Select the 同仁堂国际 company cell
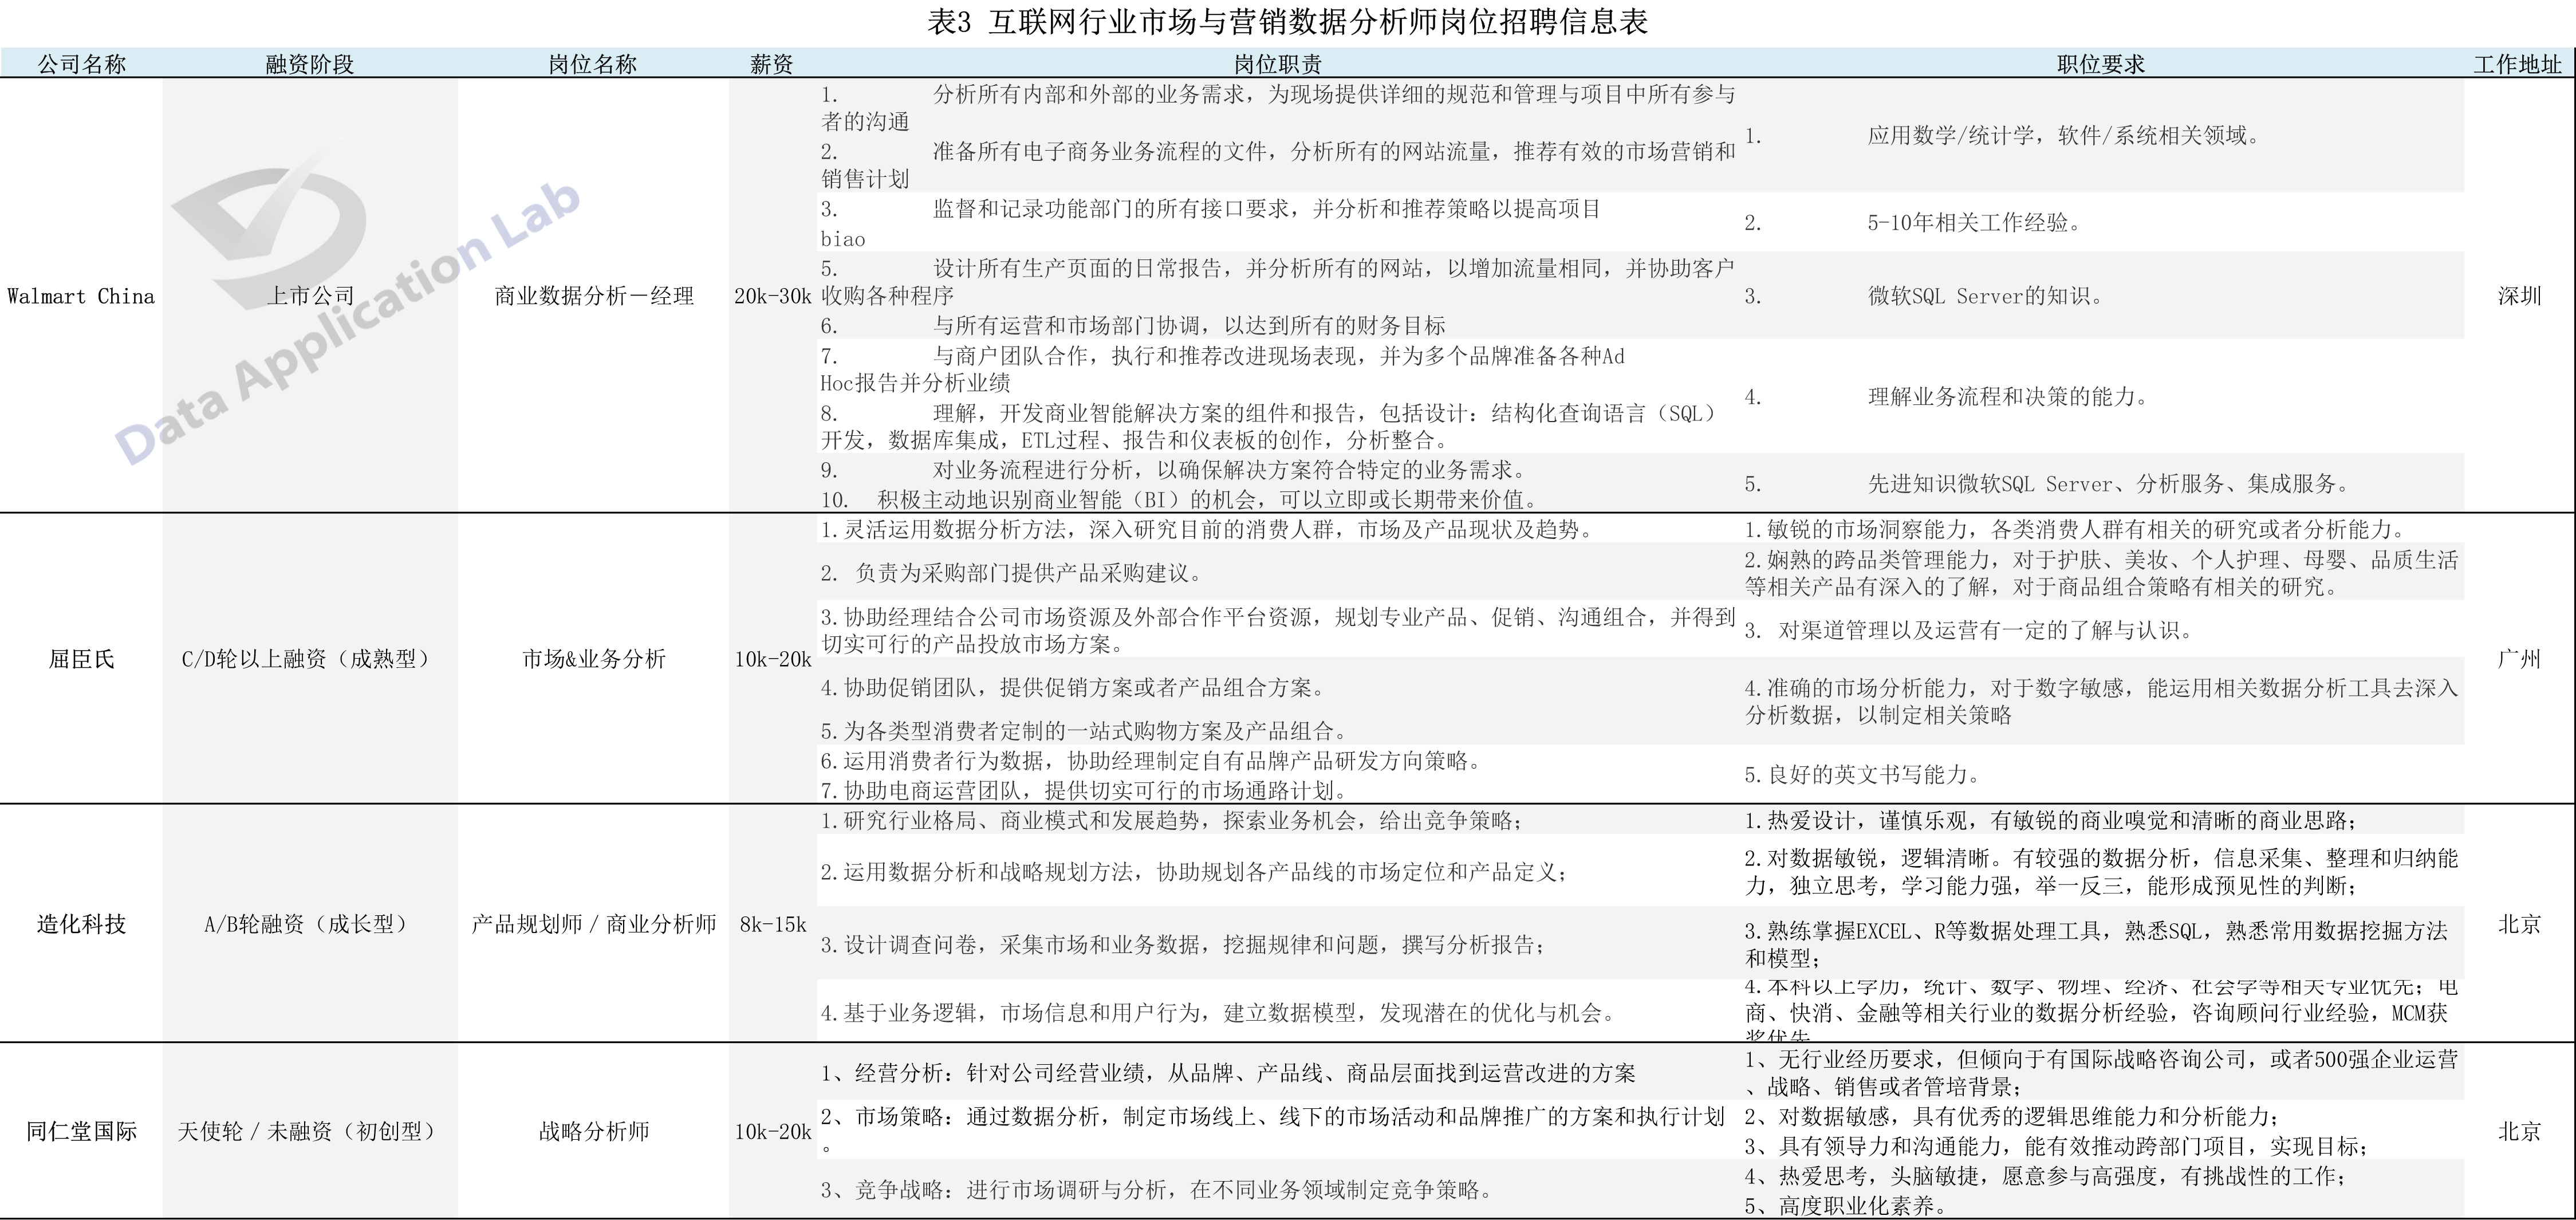The width and height of the screenshot is (2576, 1220). click(x=81, y=1131)
